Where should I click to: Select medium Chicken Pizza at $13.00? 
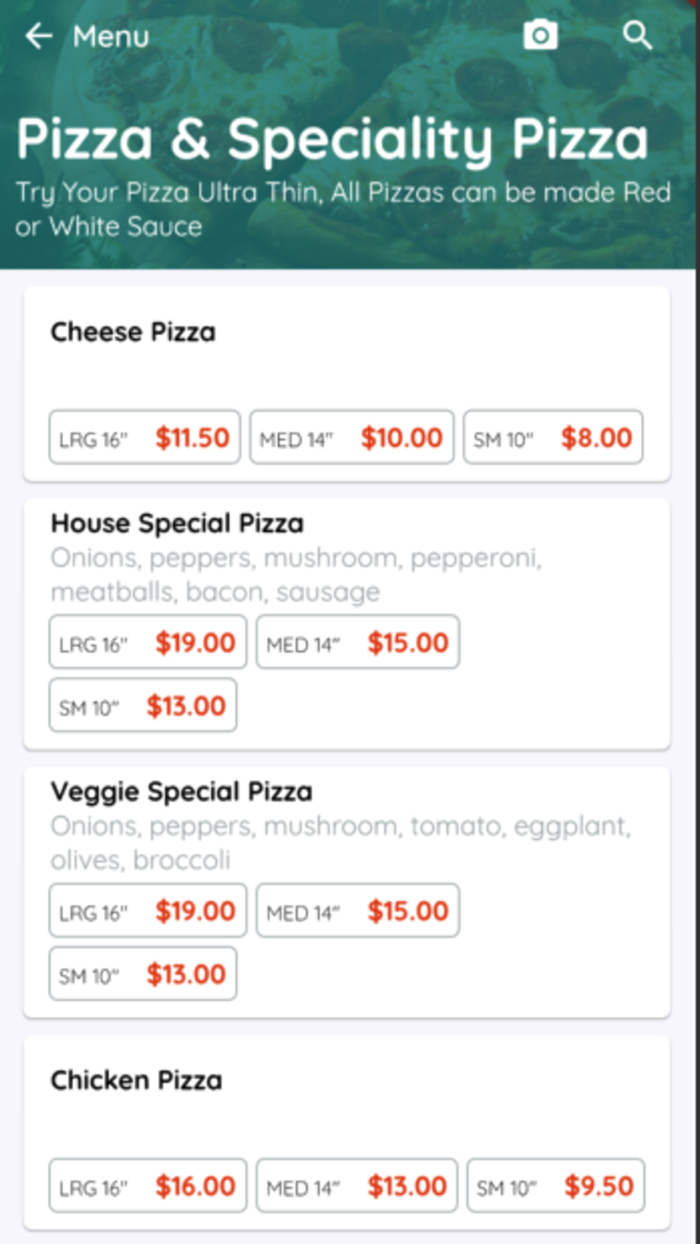point(356,1186)
